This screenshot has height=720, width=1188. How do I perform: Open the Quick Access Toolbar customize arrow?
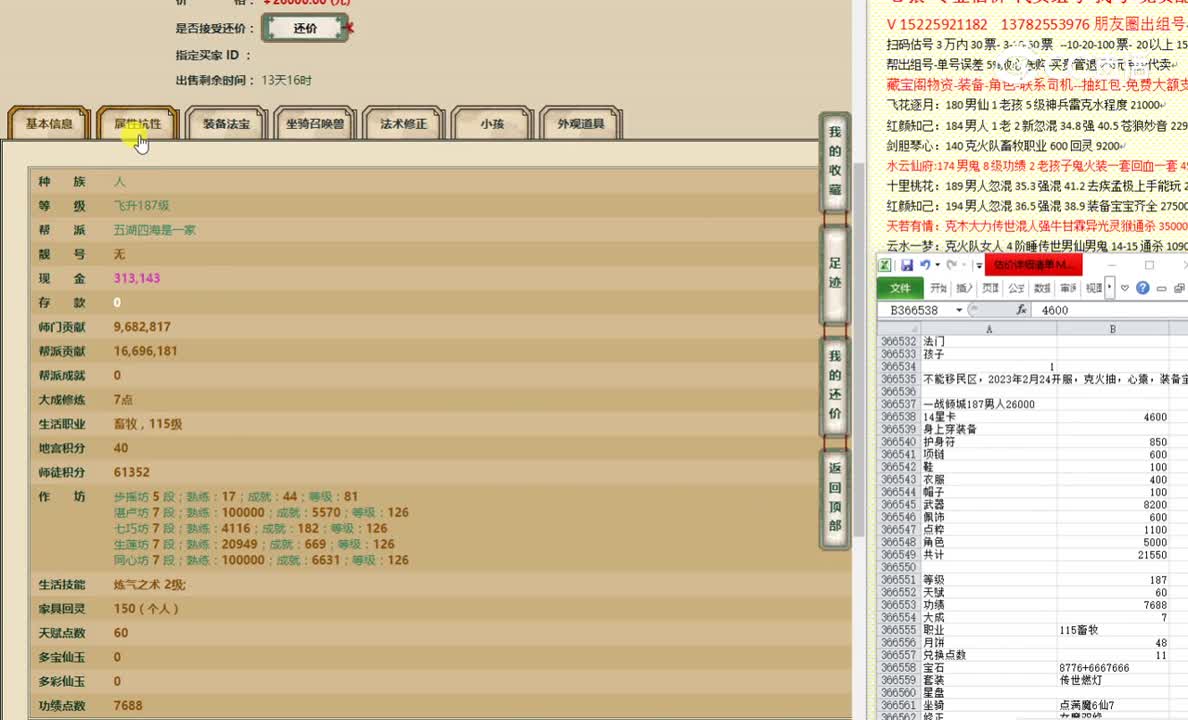click(x=979, y=266)
